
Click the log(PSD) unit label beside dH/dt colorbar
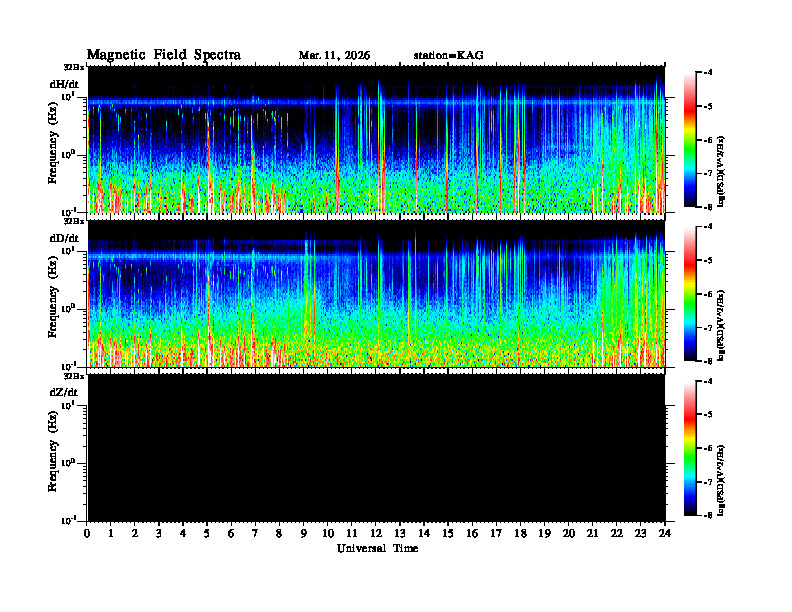click(721, 171)
